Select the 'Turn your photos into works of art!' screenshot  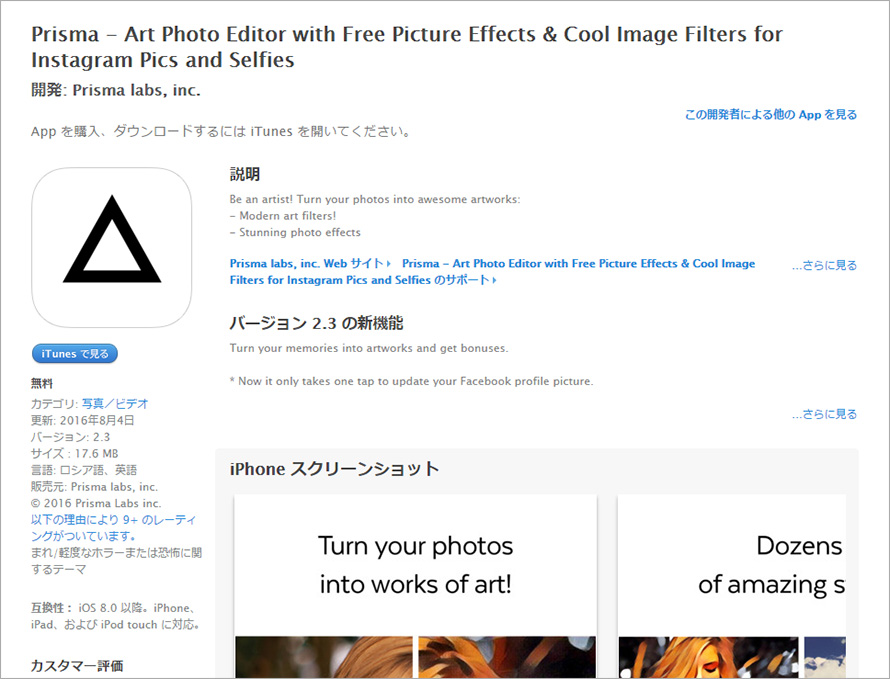415,585
